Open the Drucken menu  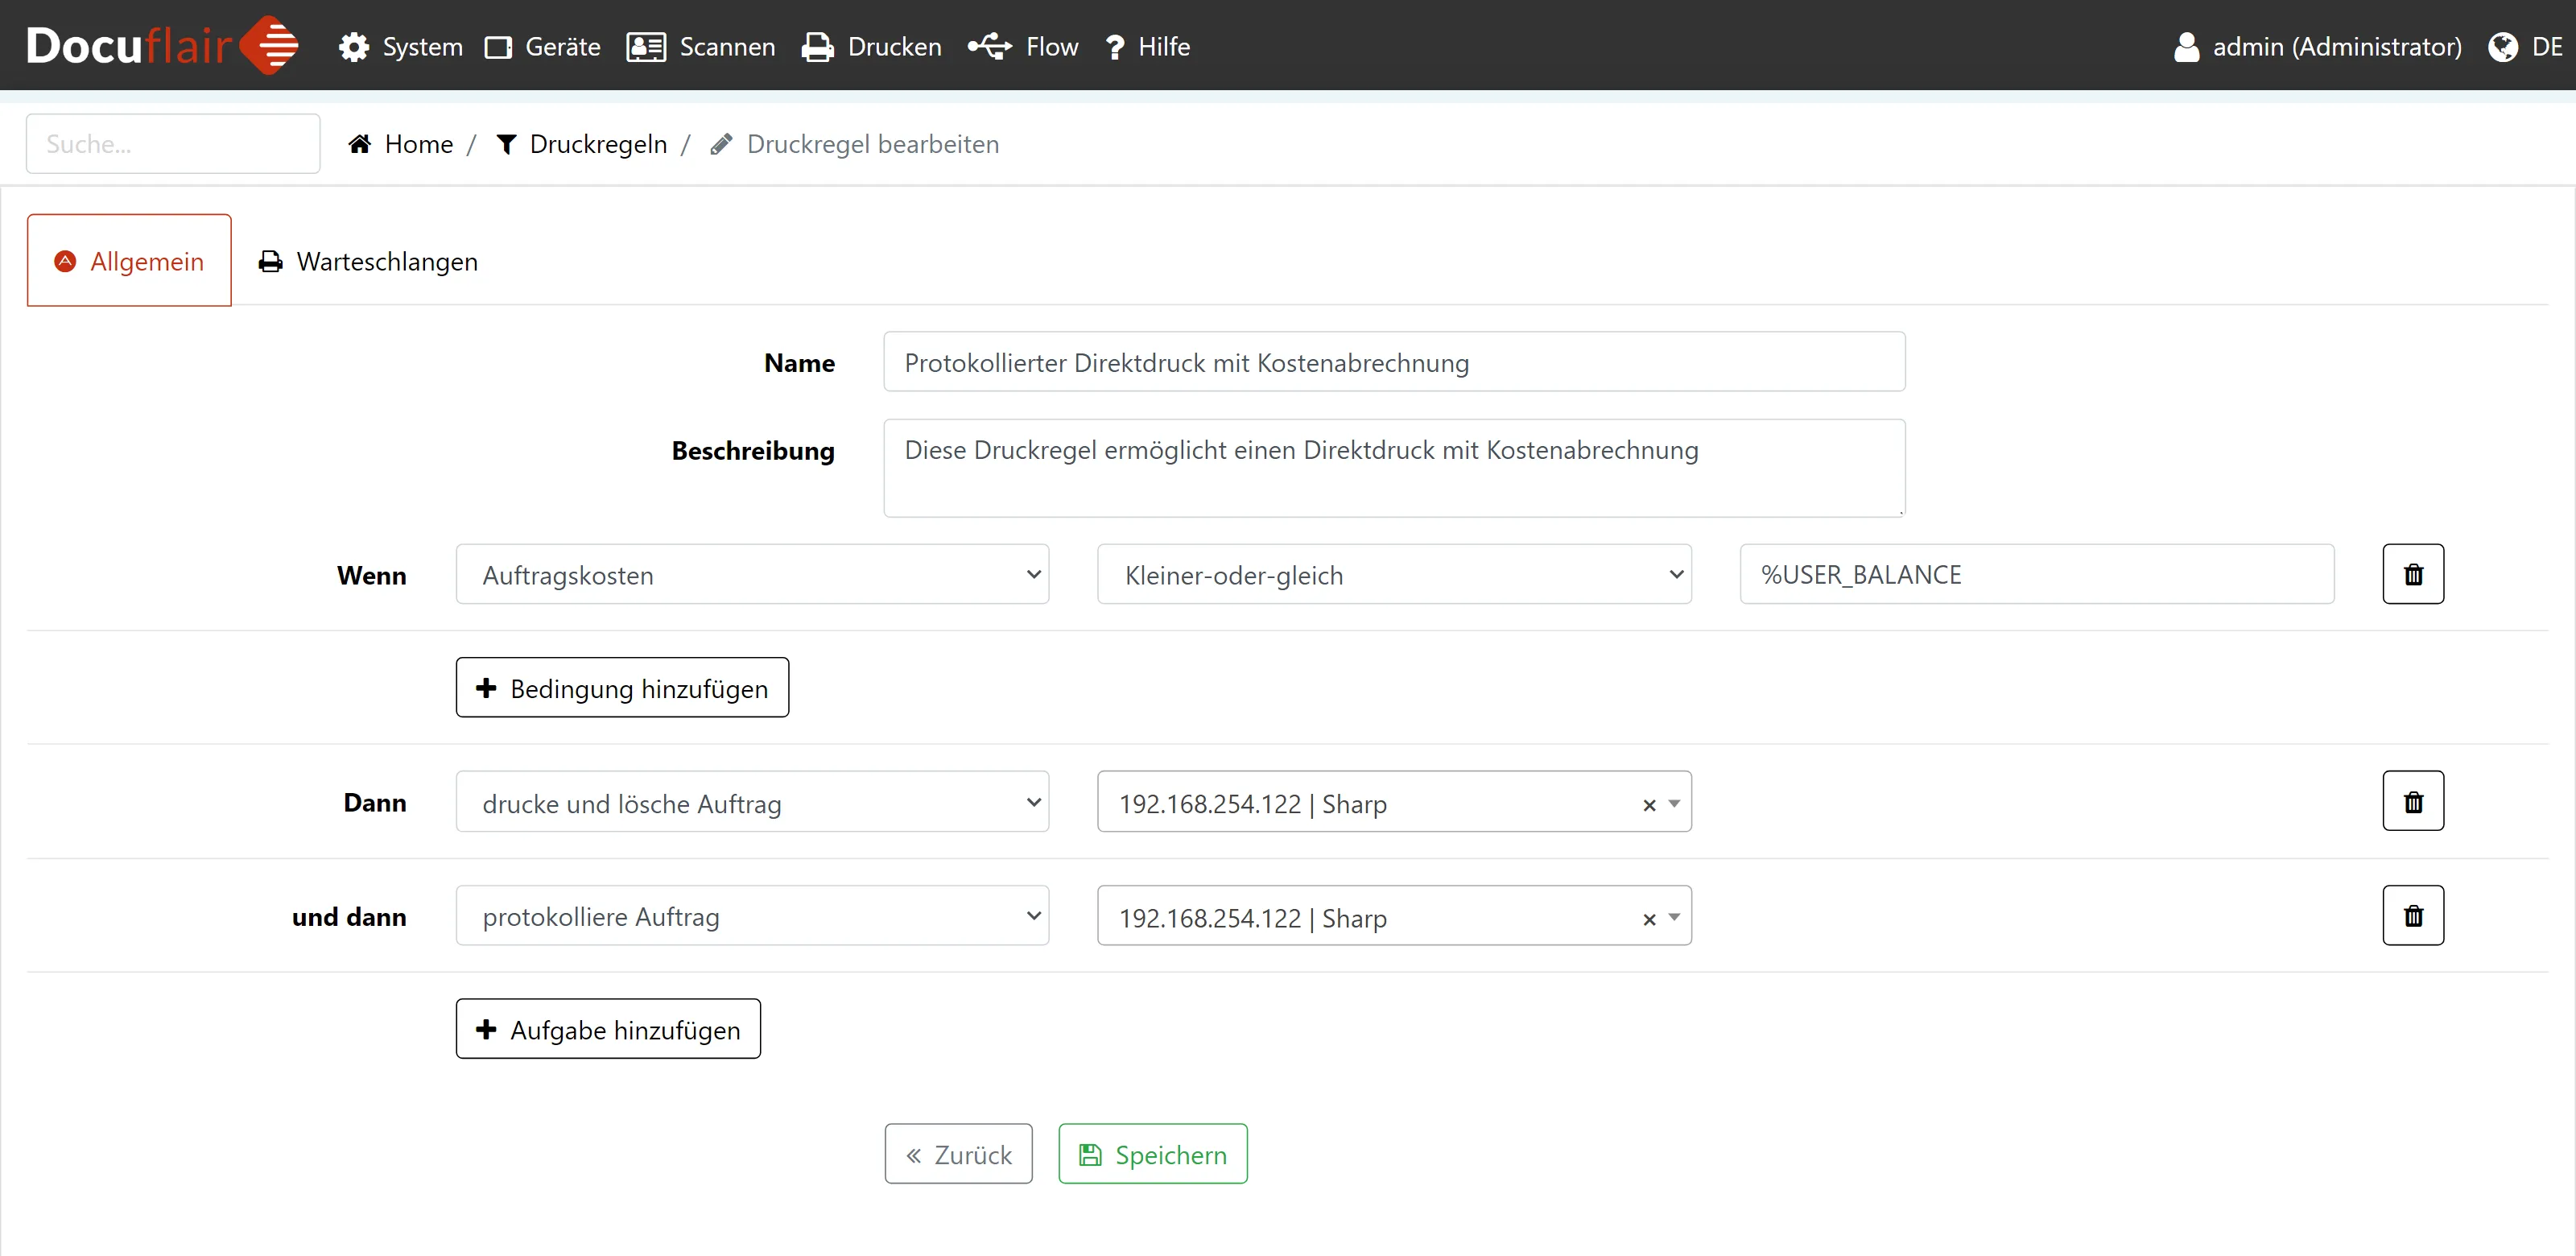872,46
